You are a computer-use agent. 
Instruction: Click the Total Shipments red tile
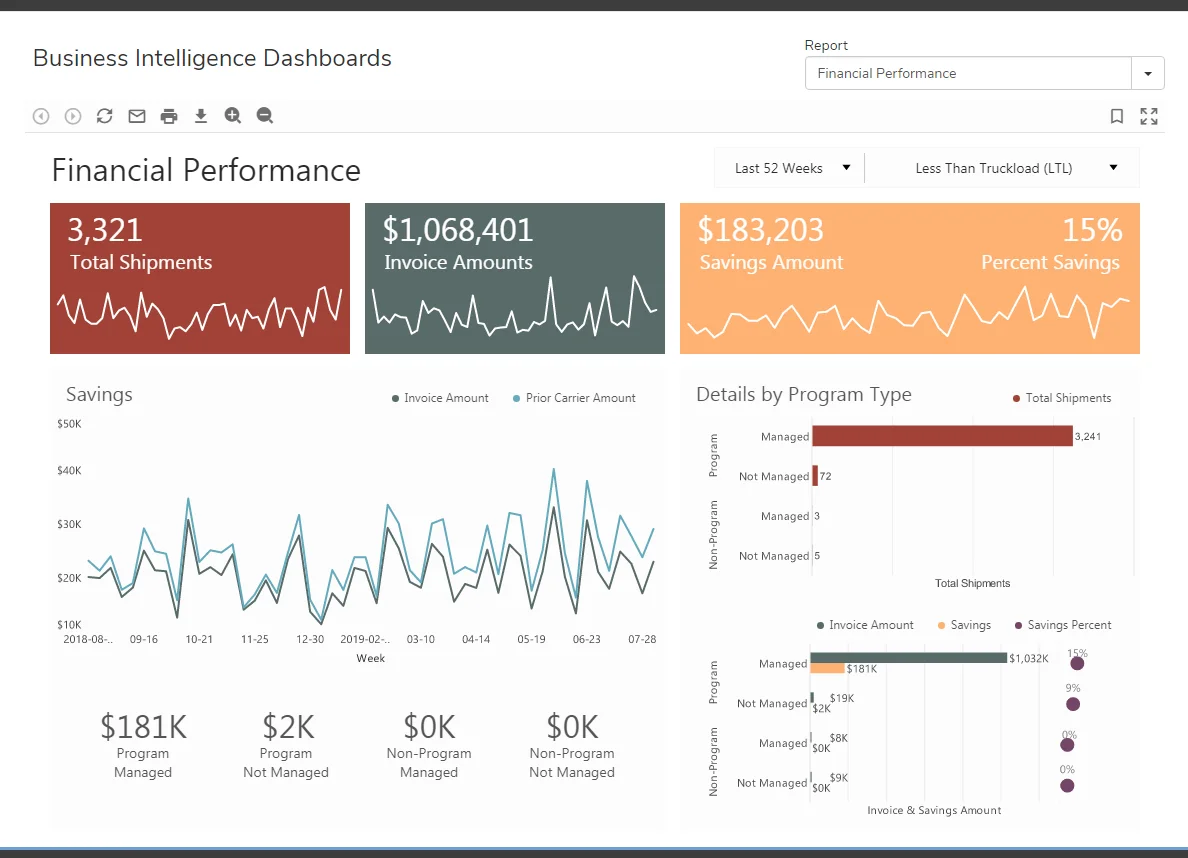point(200,278)
